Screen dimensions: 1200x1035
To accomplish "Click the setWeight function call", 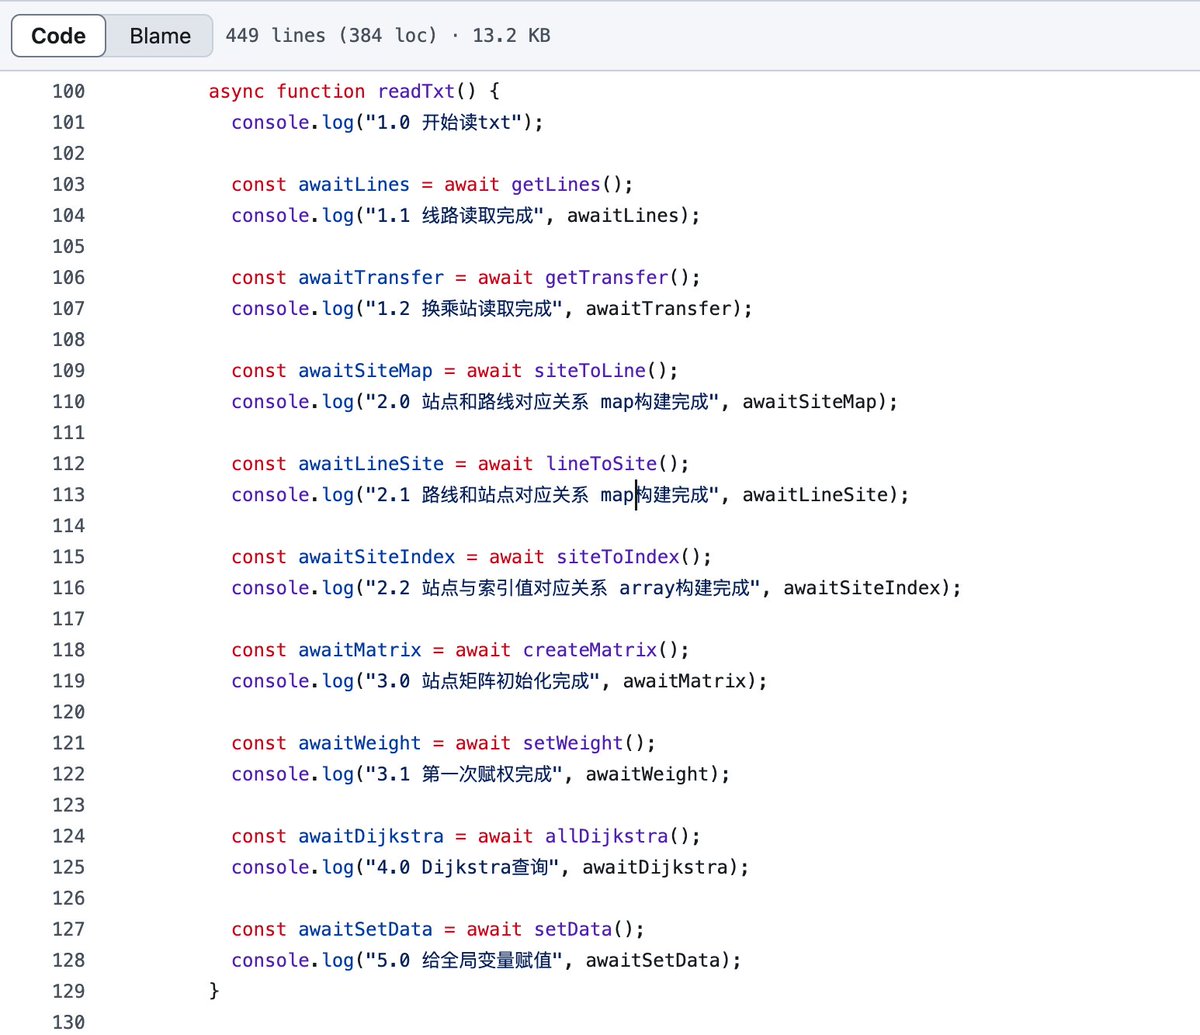I will pos(573,742).
